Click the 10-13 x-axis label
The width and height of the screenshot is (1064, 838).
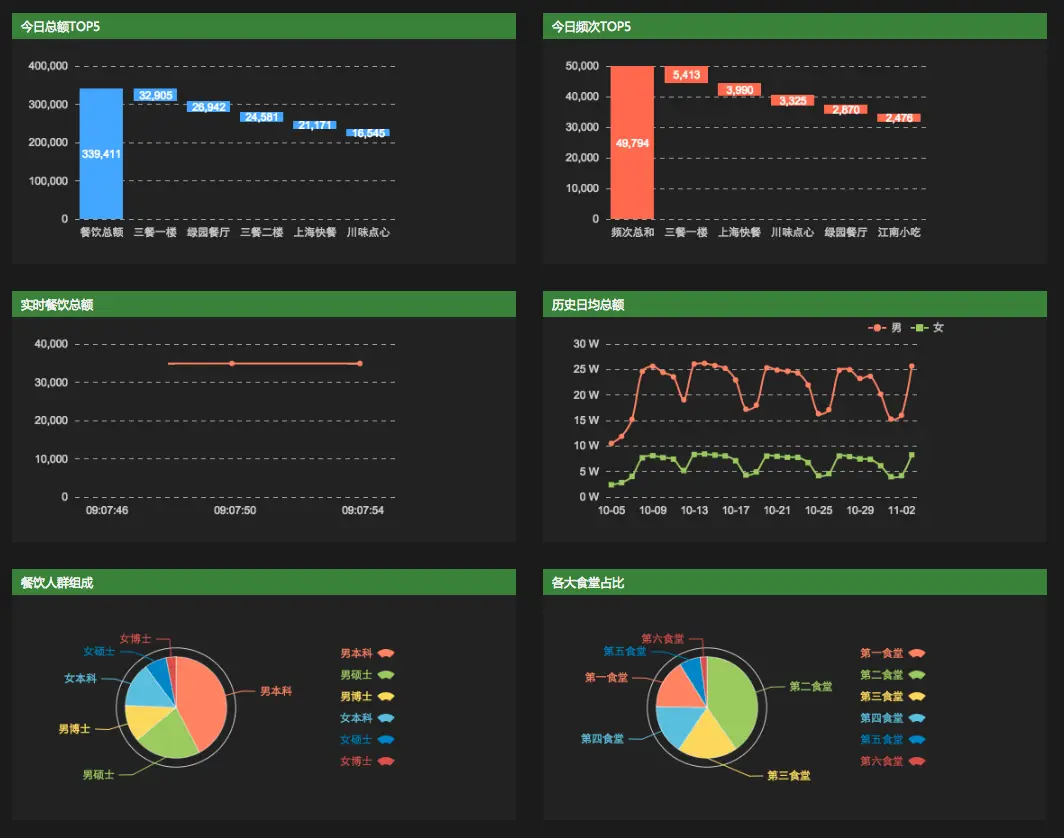pyautogui.click(x=694, y=510)
